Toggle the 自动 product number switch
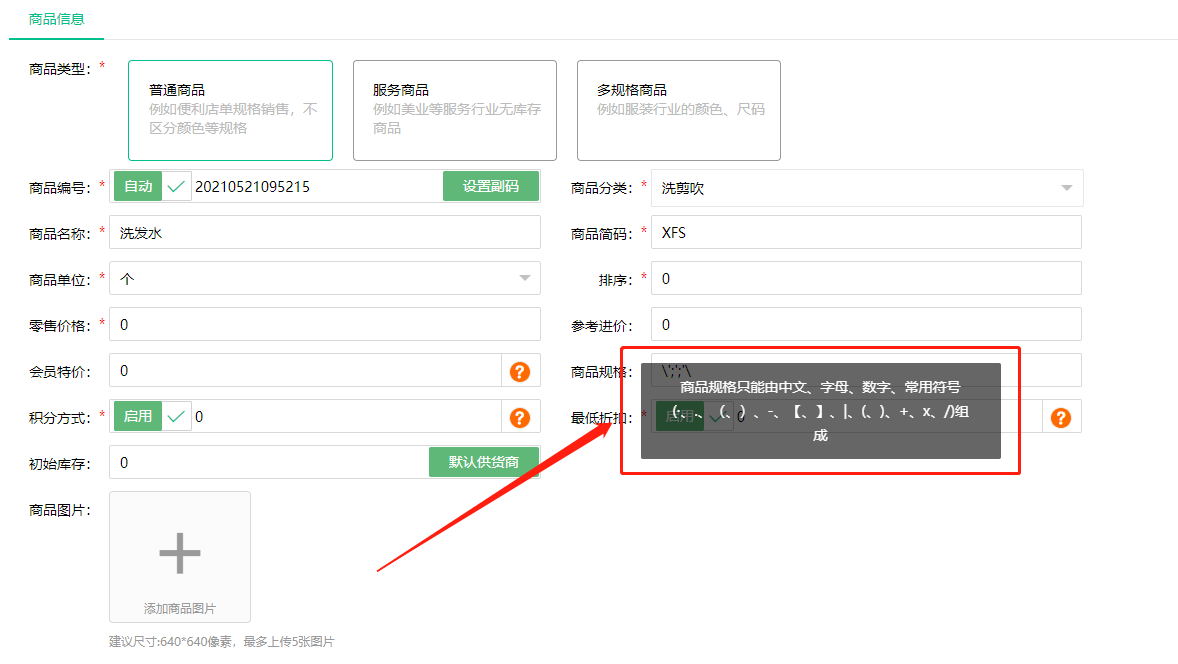 152,186
